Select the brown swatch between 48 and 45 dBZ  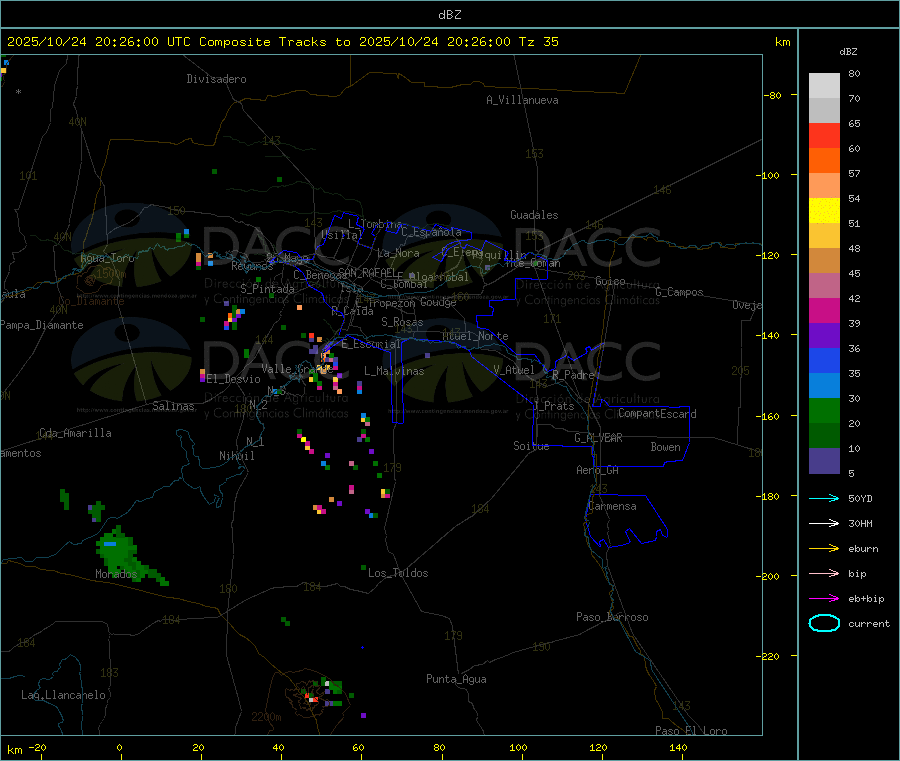pyautogui.click(x=824, y=261)
